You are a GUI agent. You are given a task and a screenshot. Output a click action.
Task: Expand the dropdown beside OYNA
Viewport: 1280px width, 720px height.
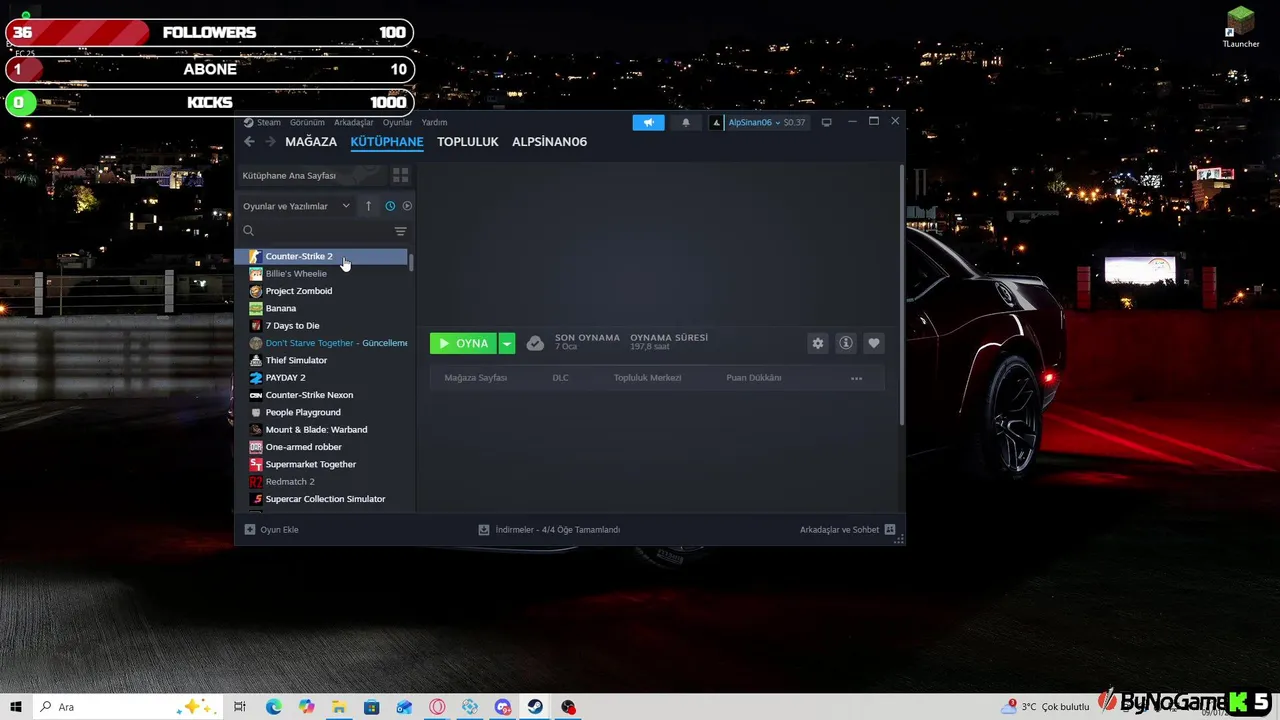click(507, 343)
